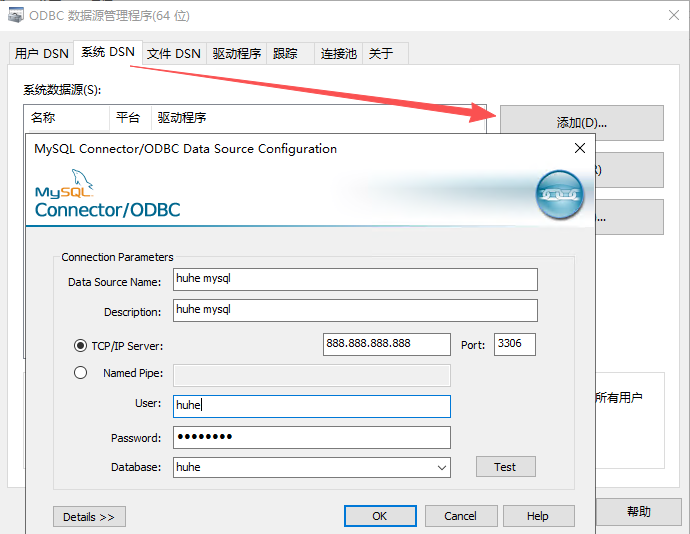Confirm with the OK button
This screenshot has height=534, width=690.
[x=380, y=516]
